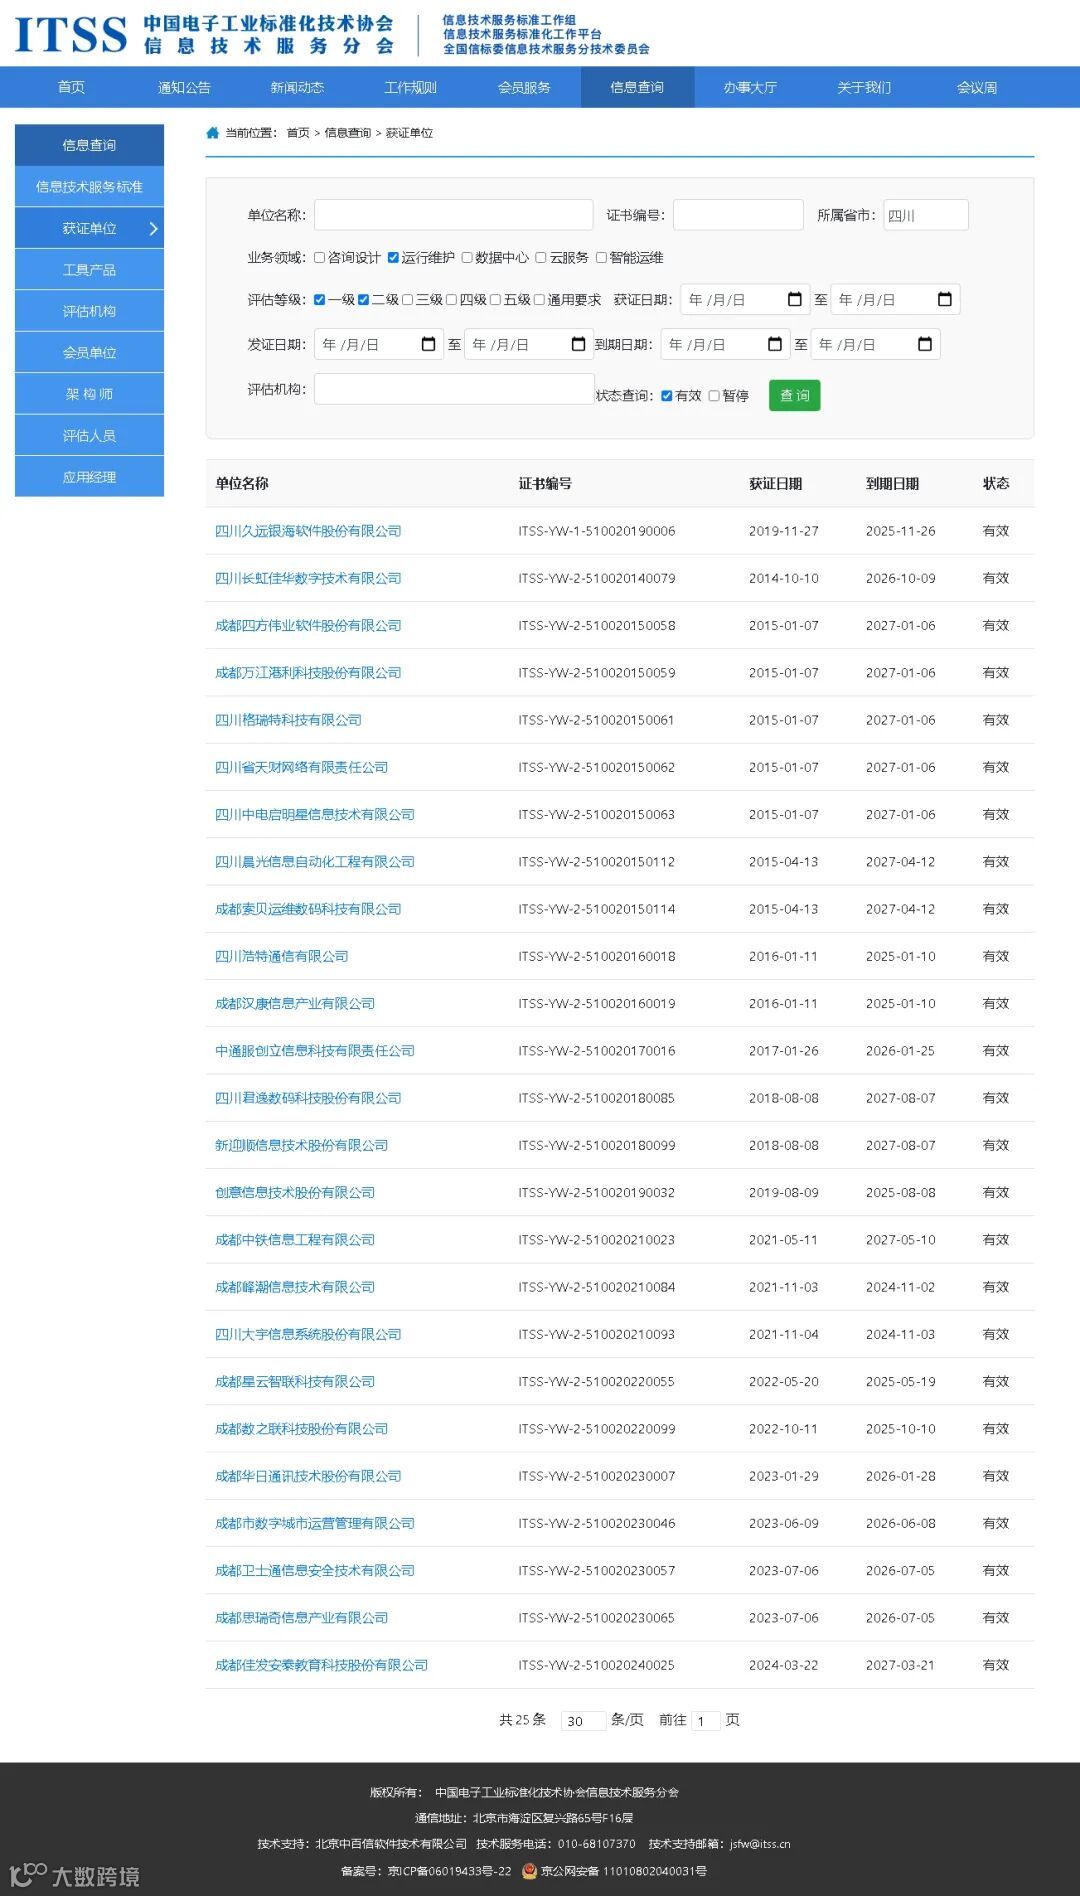The width and height of the screenshot is (1080, 1896).
Task: Check the 数据中心 checkbox
Action: [467, 258]
